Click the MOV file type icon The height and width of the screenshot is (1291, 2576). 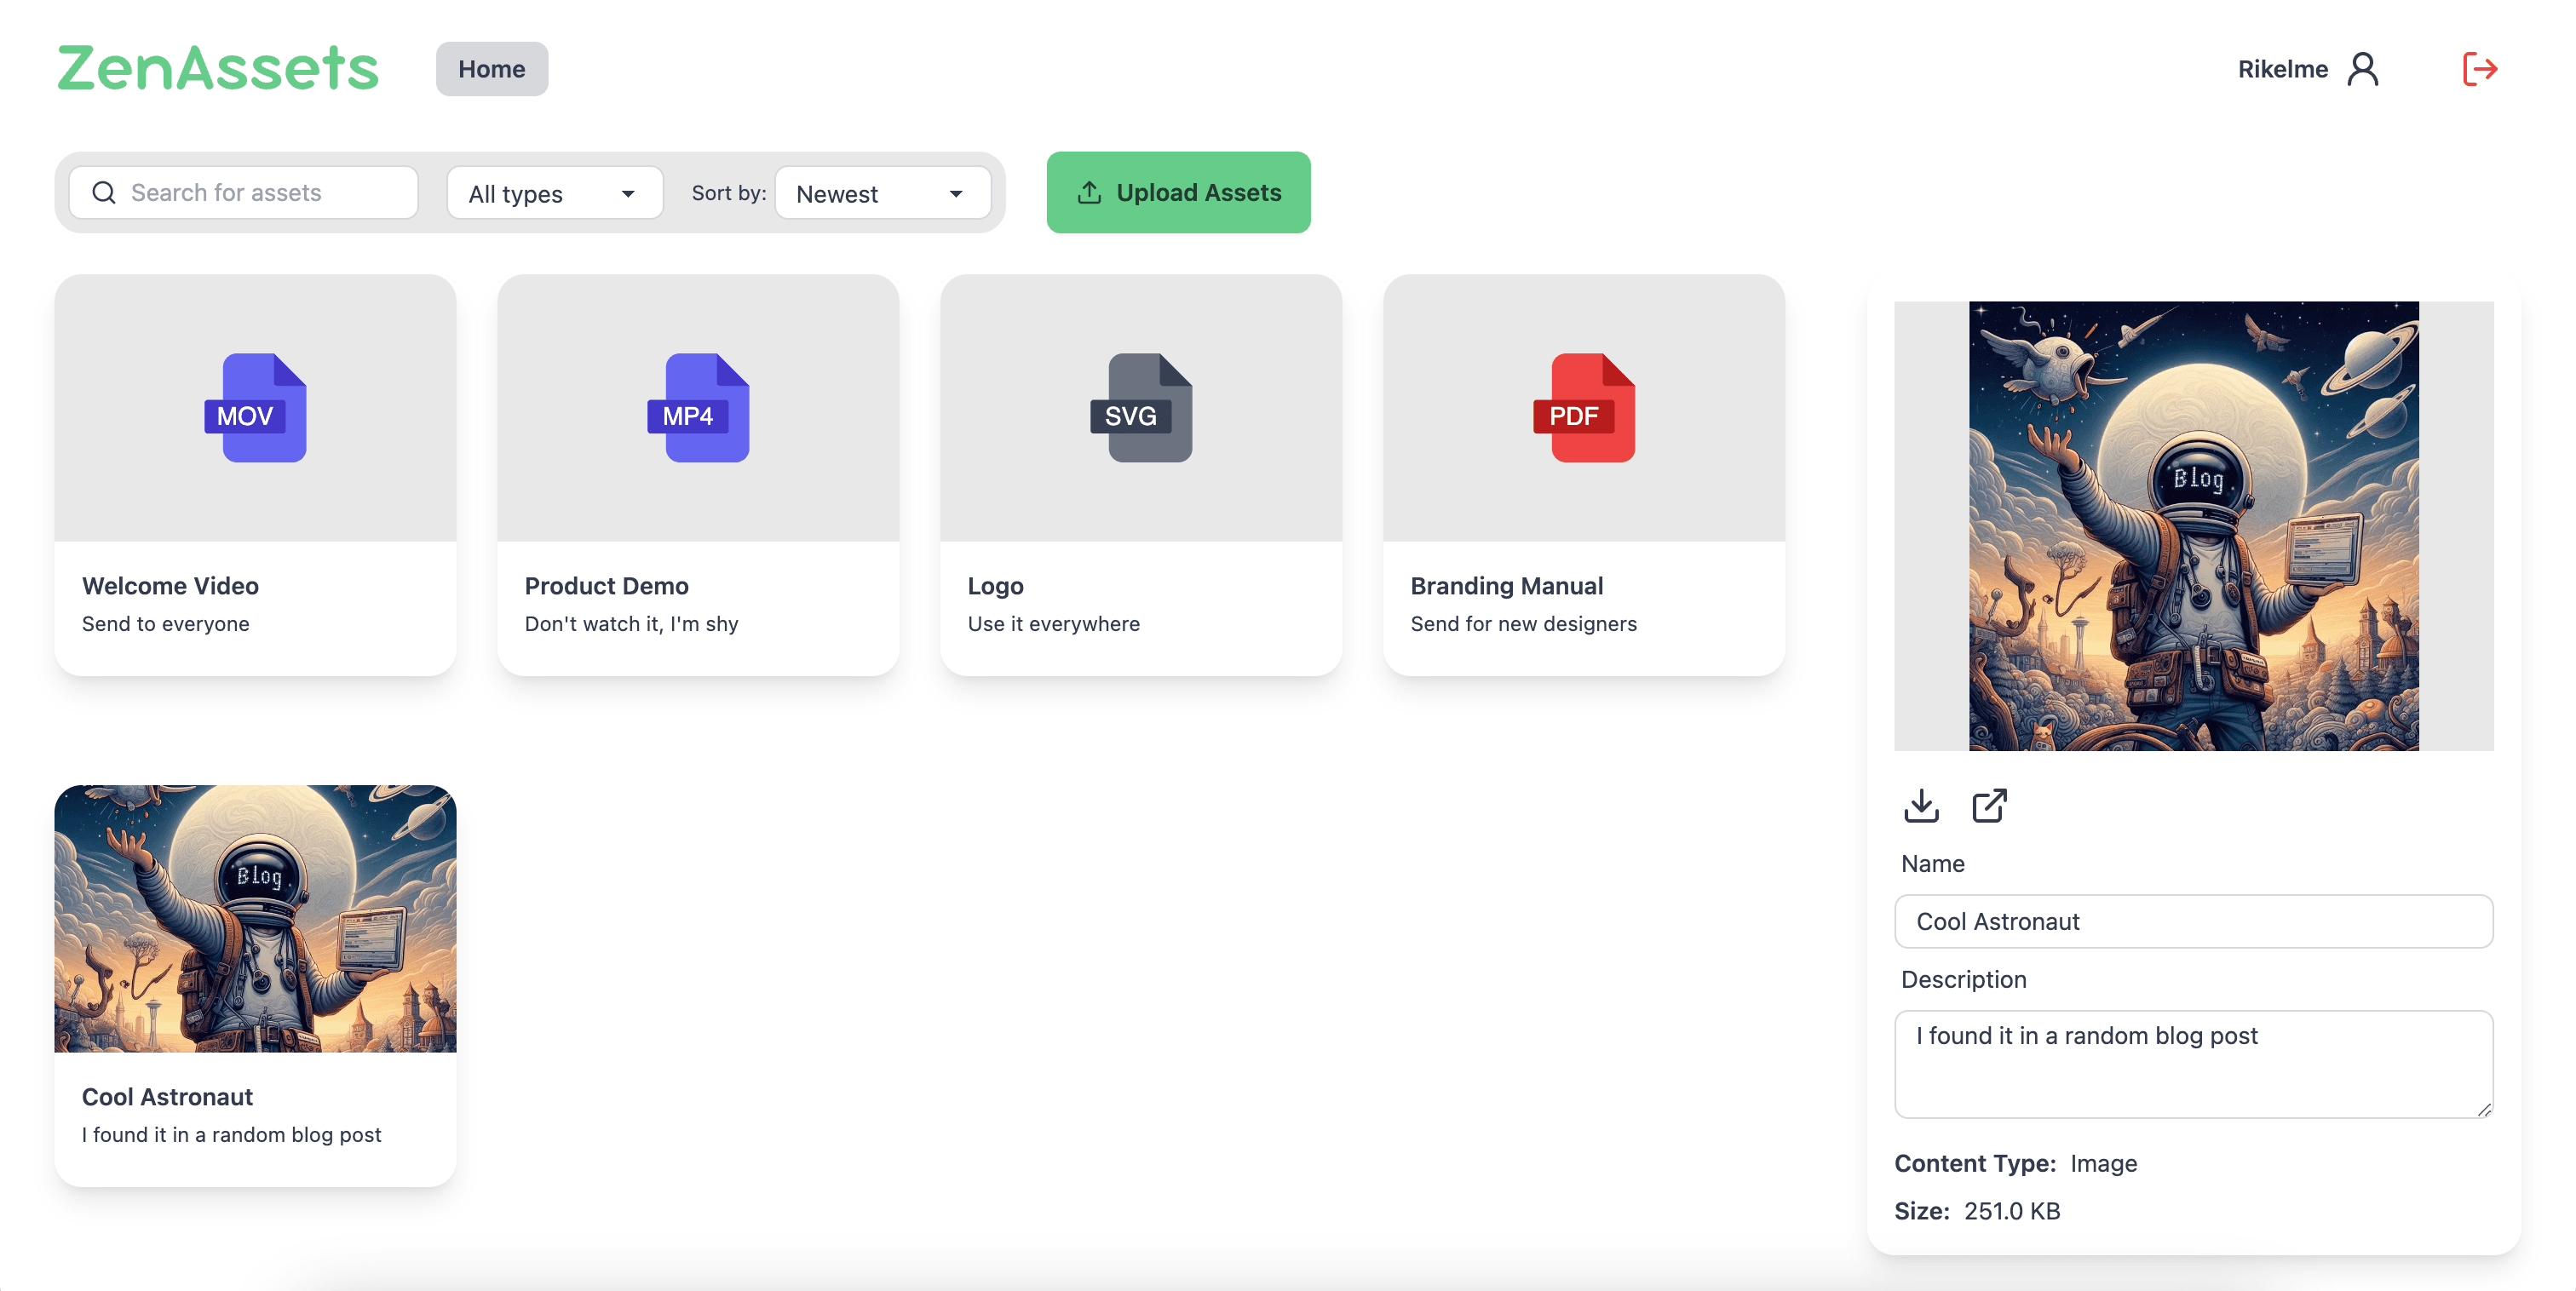(256, 409)
